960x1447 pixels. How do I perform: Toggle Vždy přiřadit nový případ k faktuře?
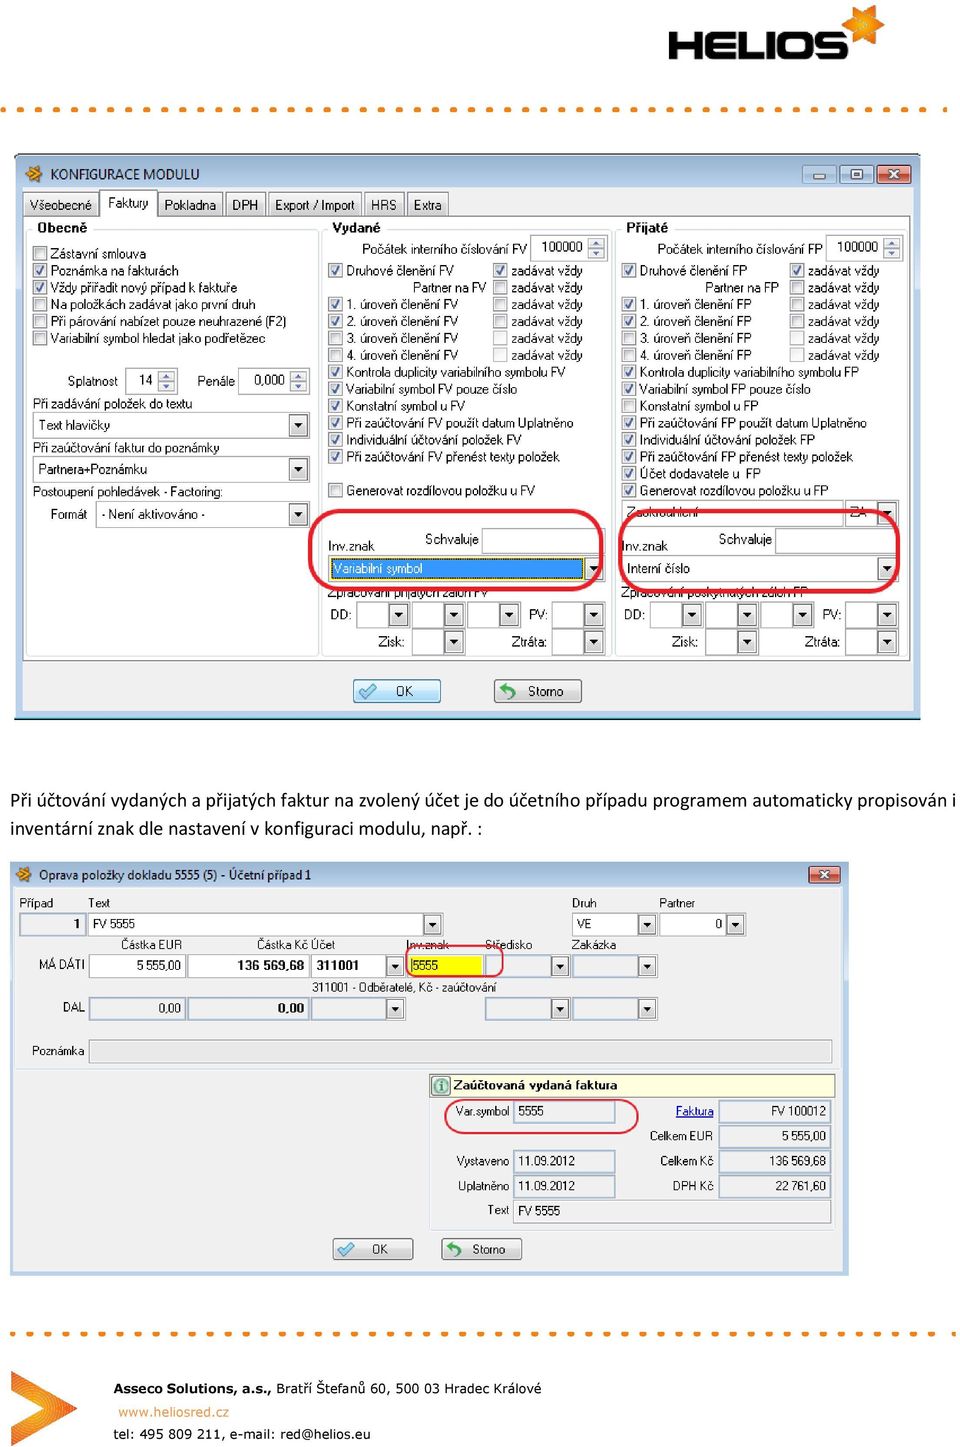click(40, 288)
